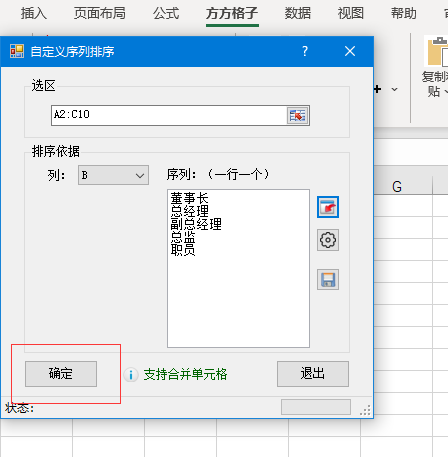Switch to the 数据 tab
Image resolution: width=448 pixels, height=457 pixels.
tap(298, 14)
